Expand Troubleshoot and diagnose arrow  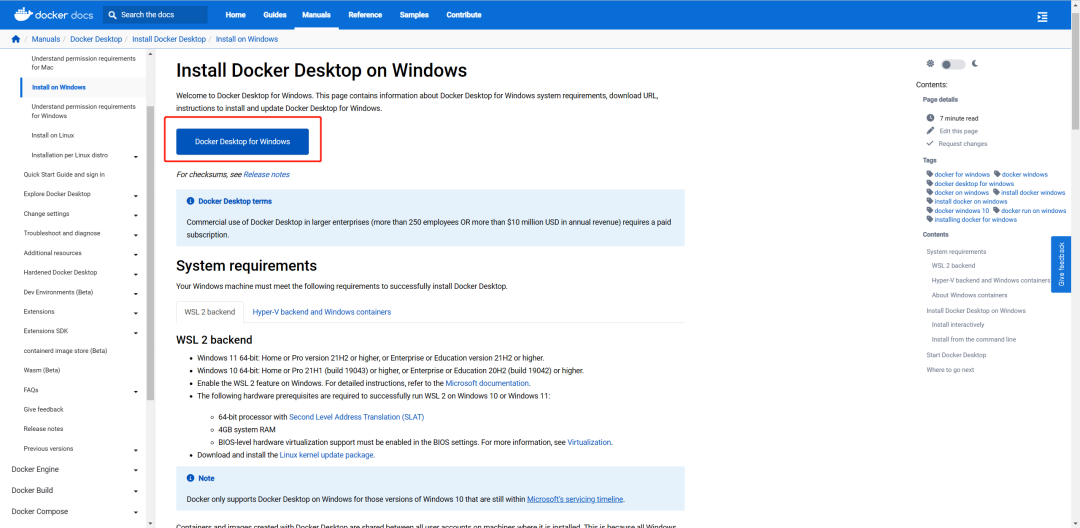[136, 235]
